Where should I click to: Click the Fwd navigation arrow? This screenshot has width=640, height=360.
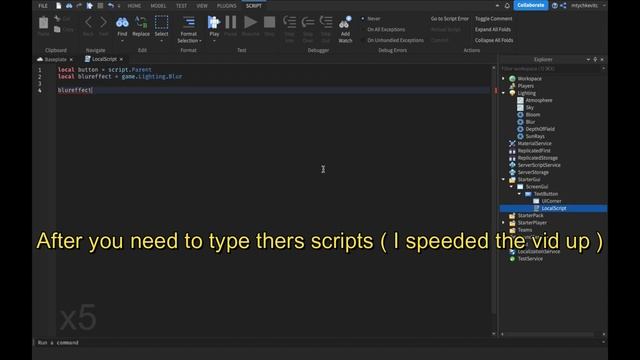[103, 22]
